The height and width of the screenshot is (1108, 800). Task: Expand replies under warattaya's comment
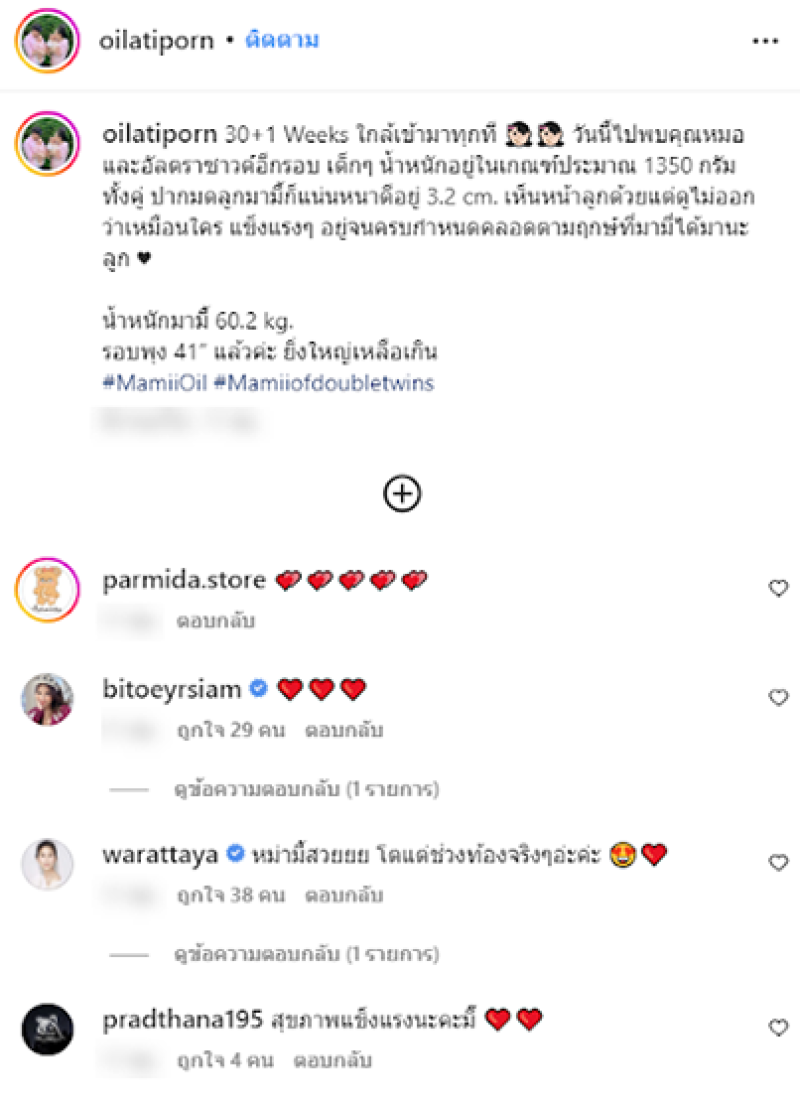[307, 954]
